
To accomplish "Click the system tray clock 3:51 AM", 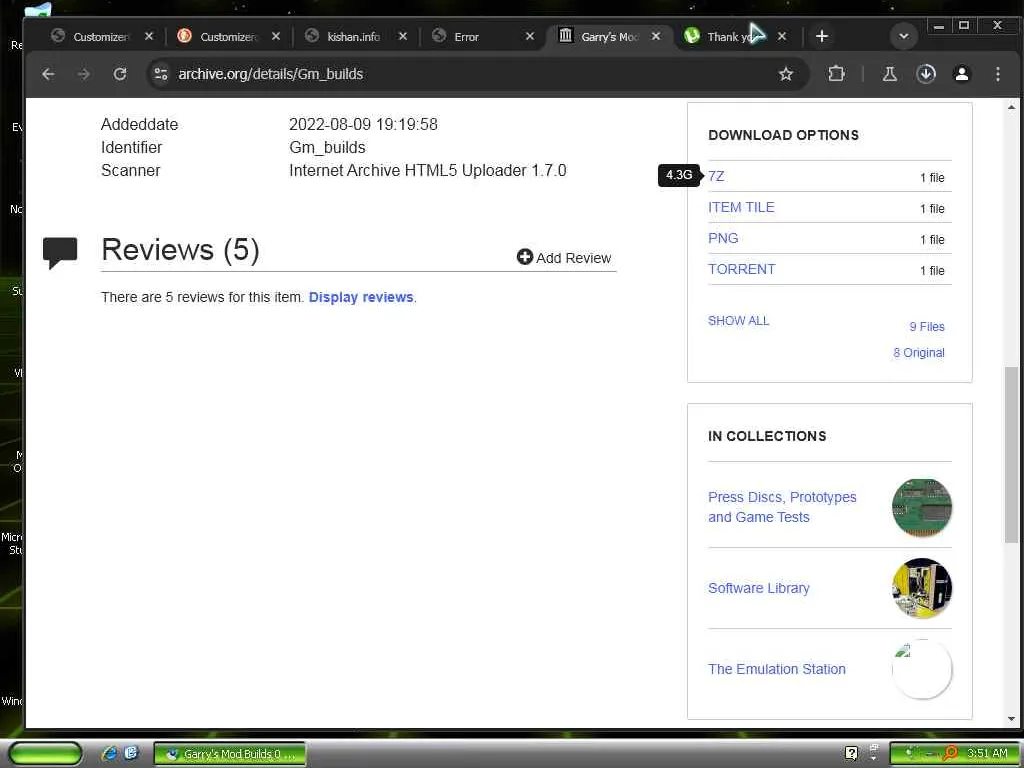I will coord(986,753).
